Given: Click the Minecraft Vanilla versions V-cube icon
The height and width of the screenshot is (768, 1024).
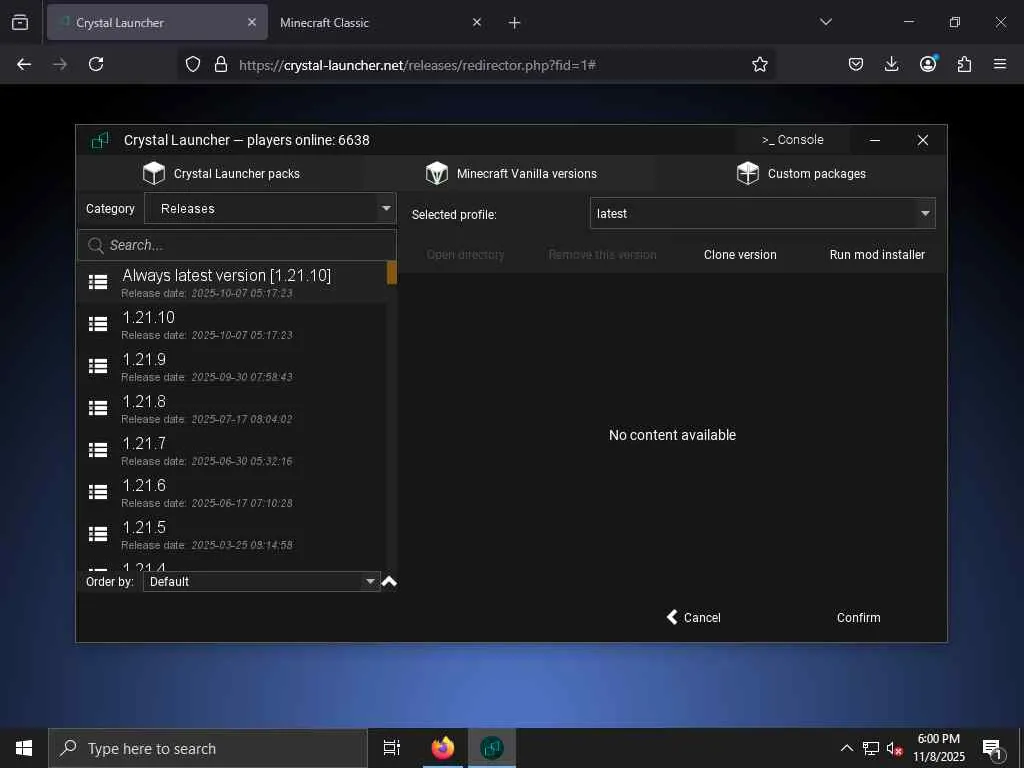Looking at the screenshot, I should click(437, 174).
